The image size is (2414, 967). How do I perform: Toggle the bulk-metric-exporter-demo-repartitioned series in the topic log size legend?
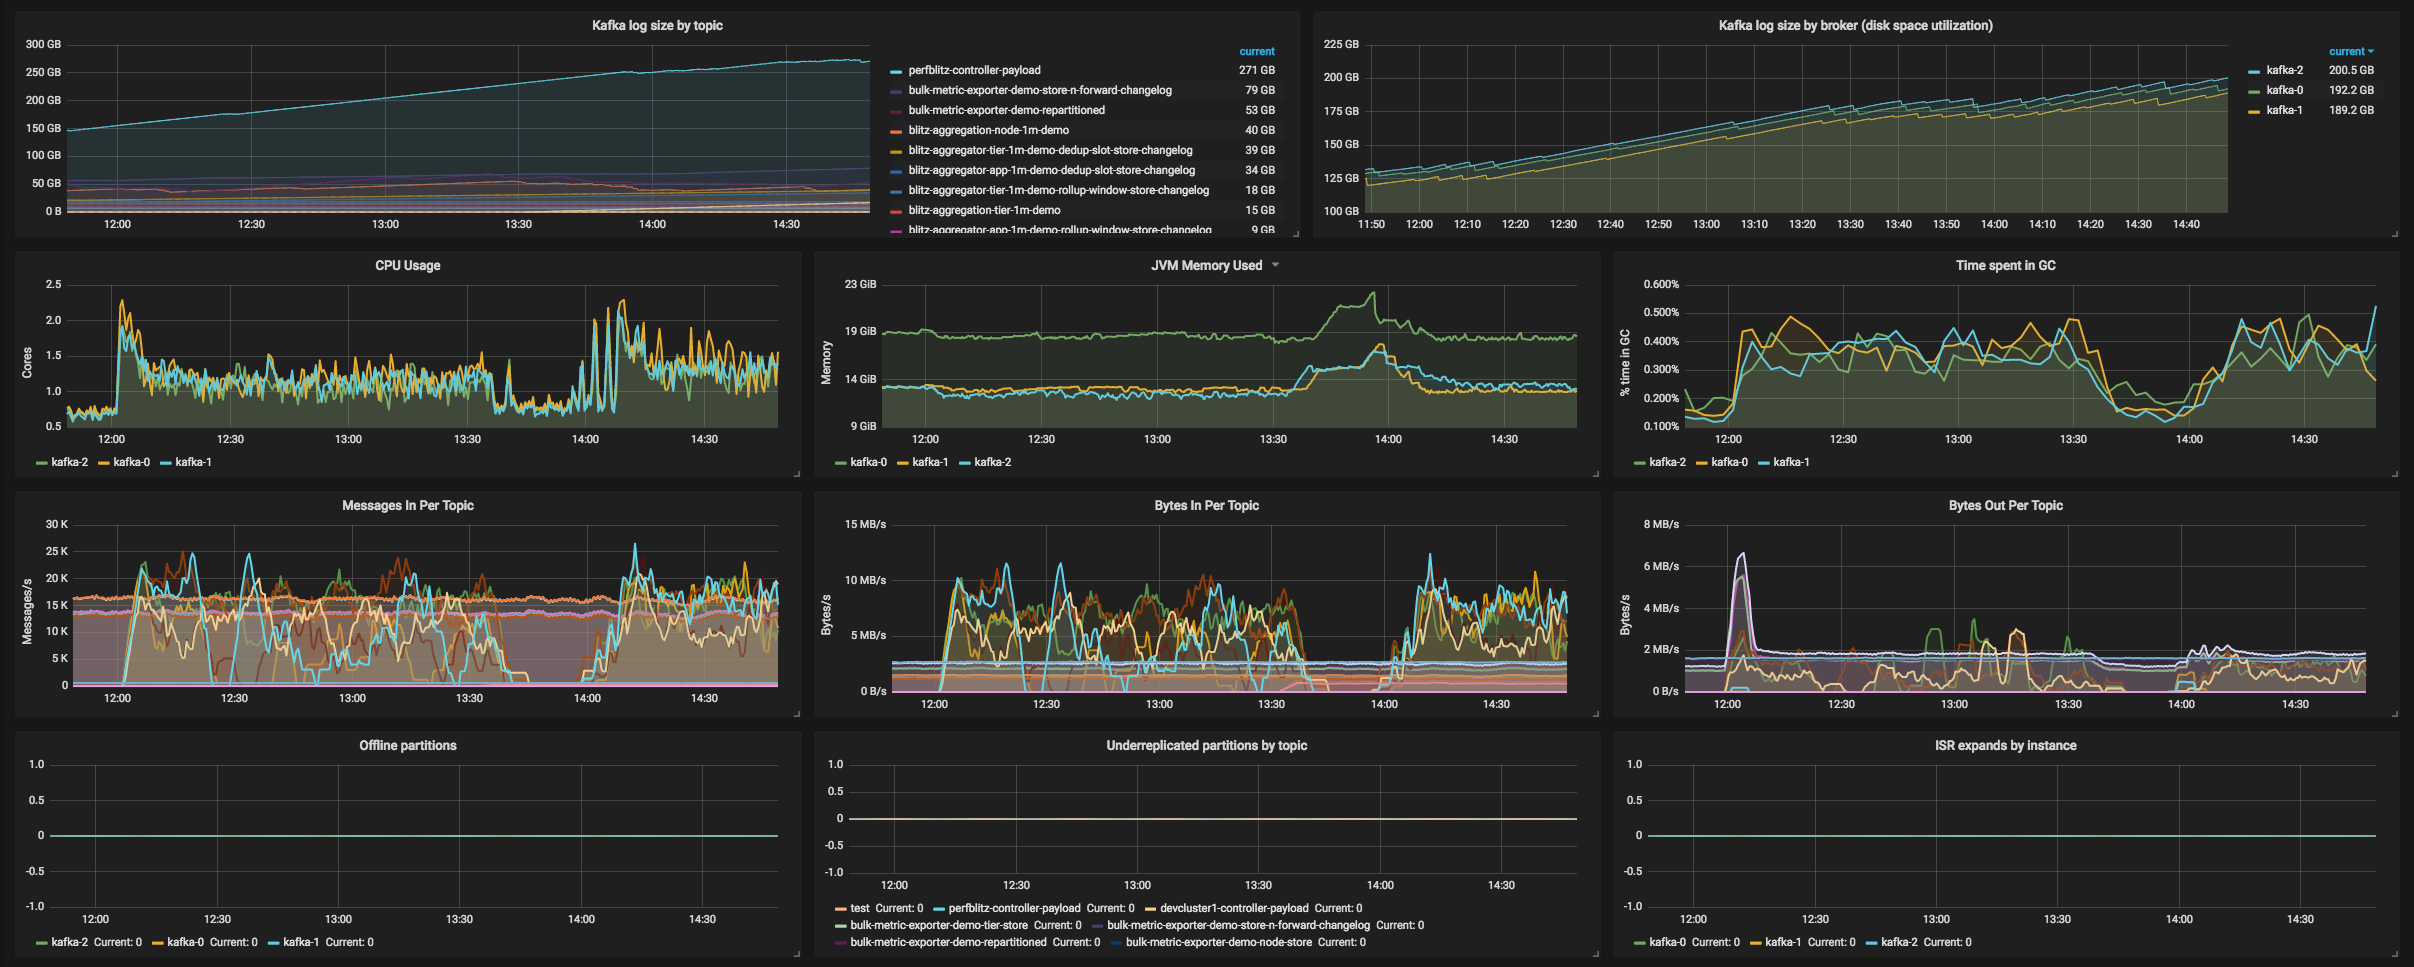point(1006,110)
